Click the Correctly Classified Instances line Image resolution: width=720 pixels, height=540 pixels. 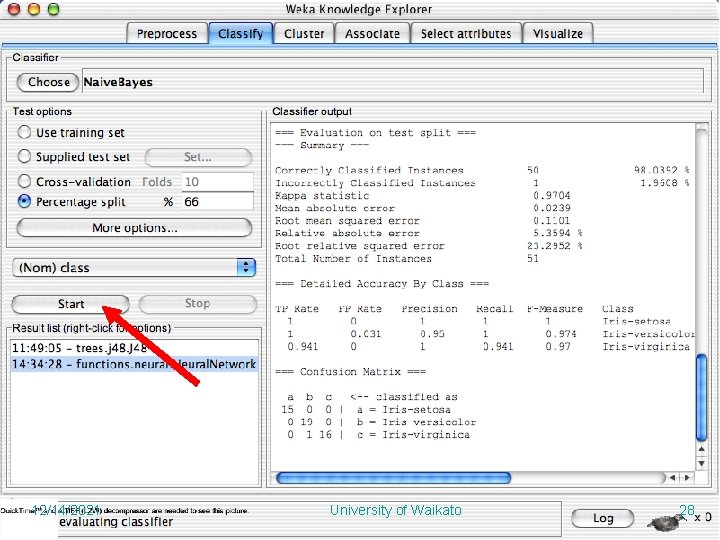(482, 170)
